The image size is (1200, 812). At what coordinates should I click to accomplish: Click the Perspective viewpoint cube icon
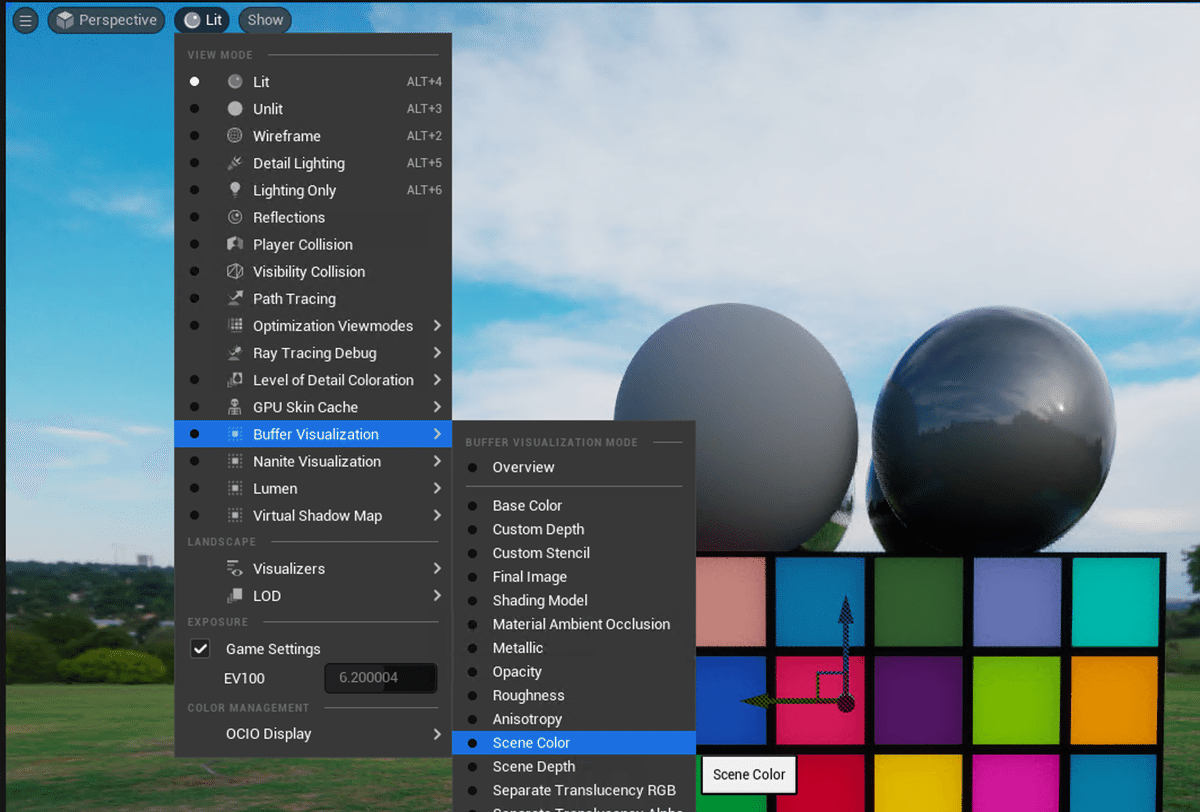[x=66, y=20]
